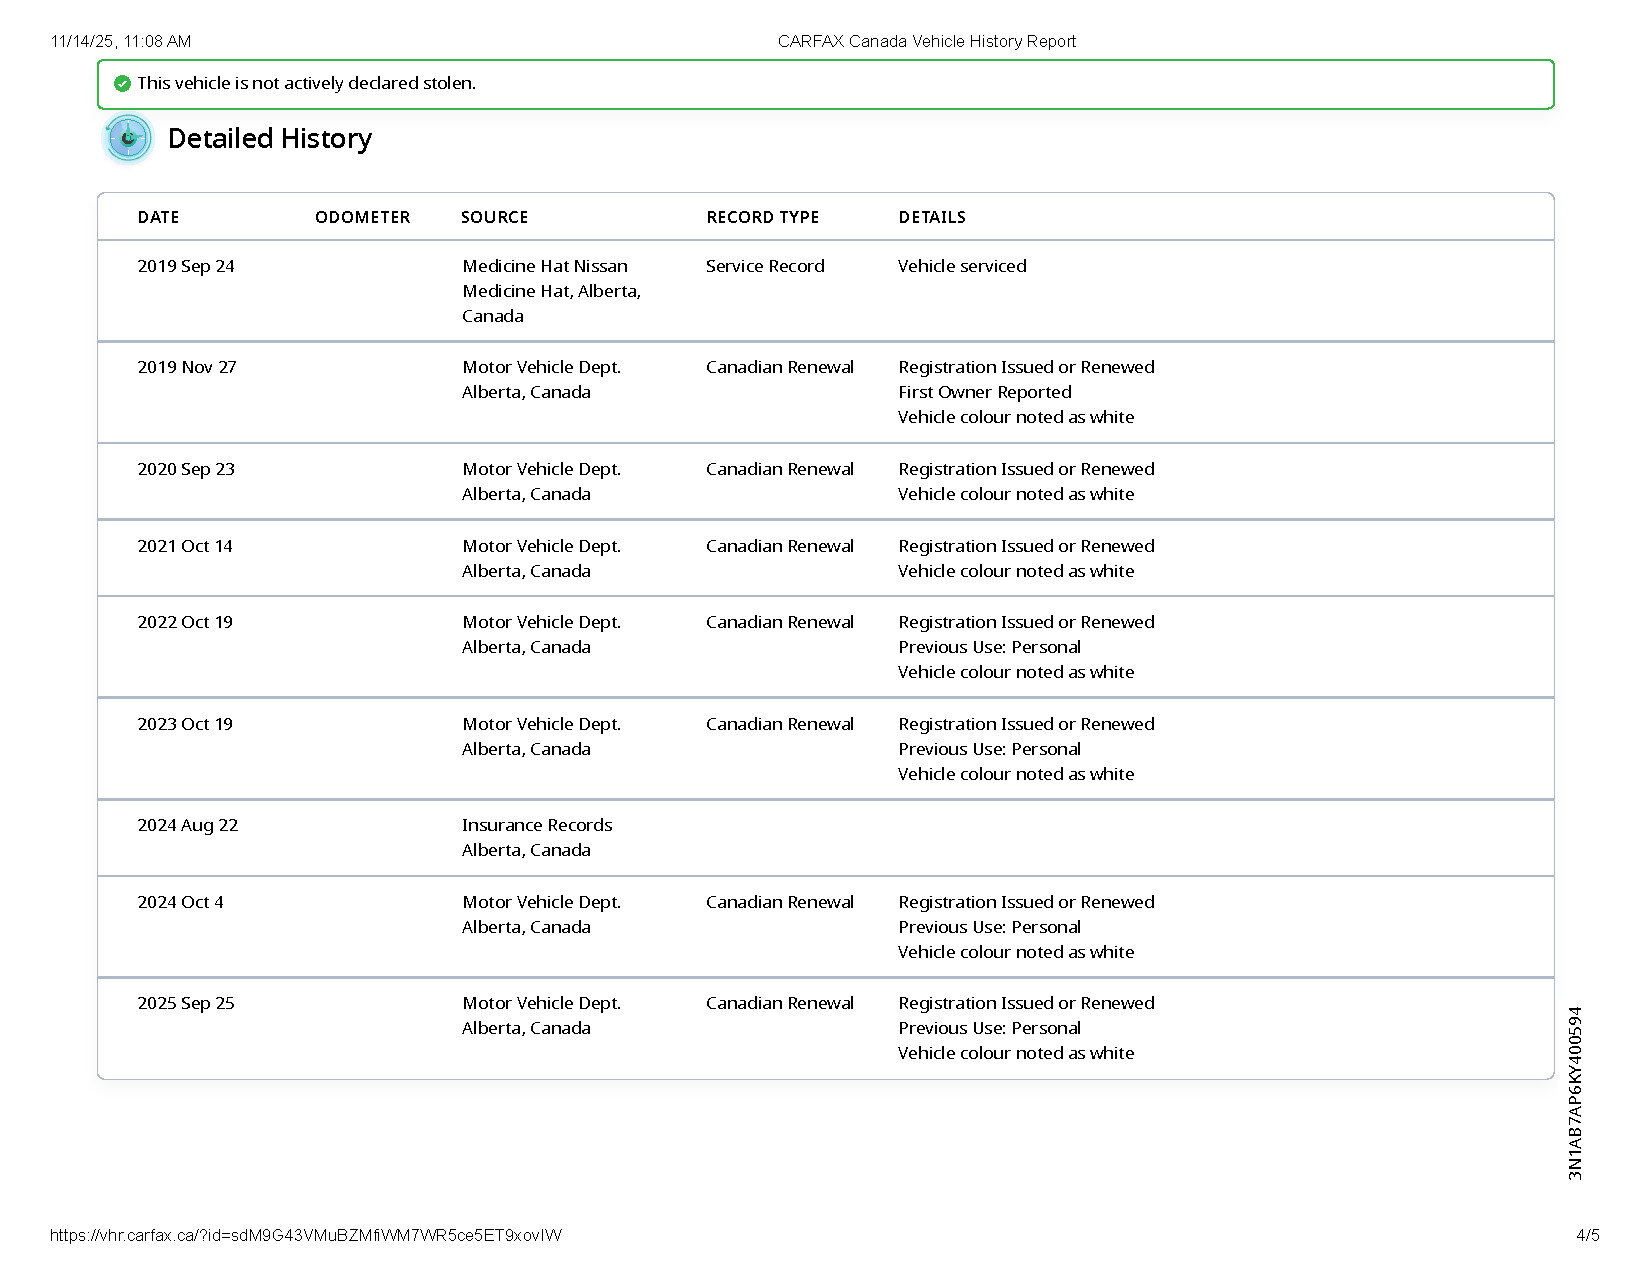The width and height of the screenshot is (1650, 1275).
Task: Click the ODOMETER column header
Action: [x=362, y=217]
